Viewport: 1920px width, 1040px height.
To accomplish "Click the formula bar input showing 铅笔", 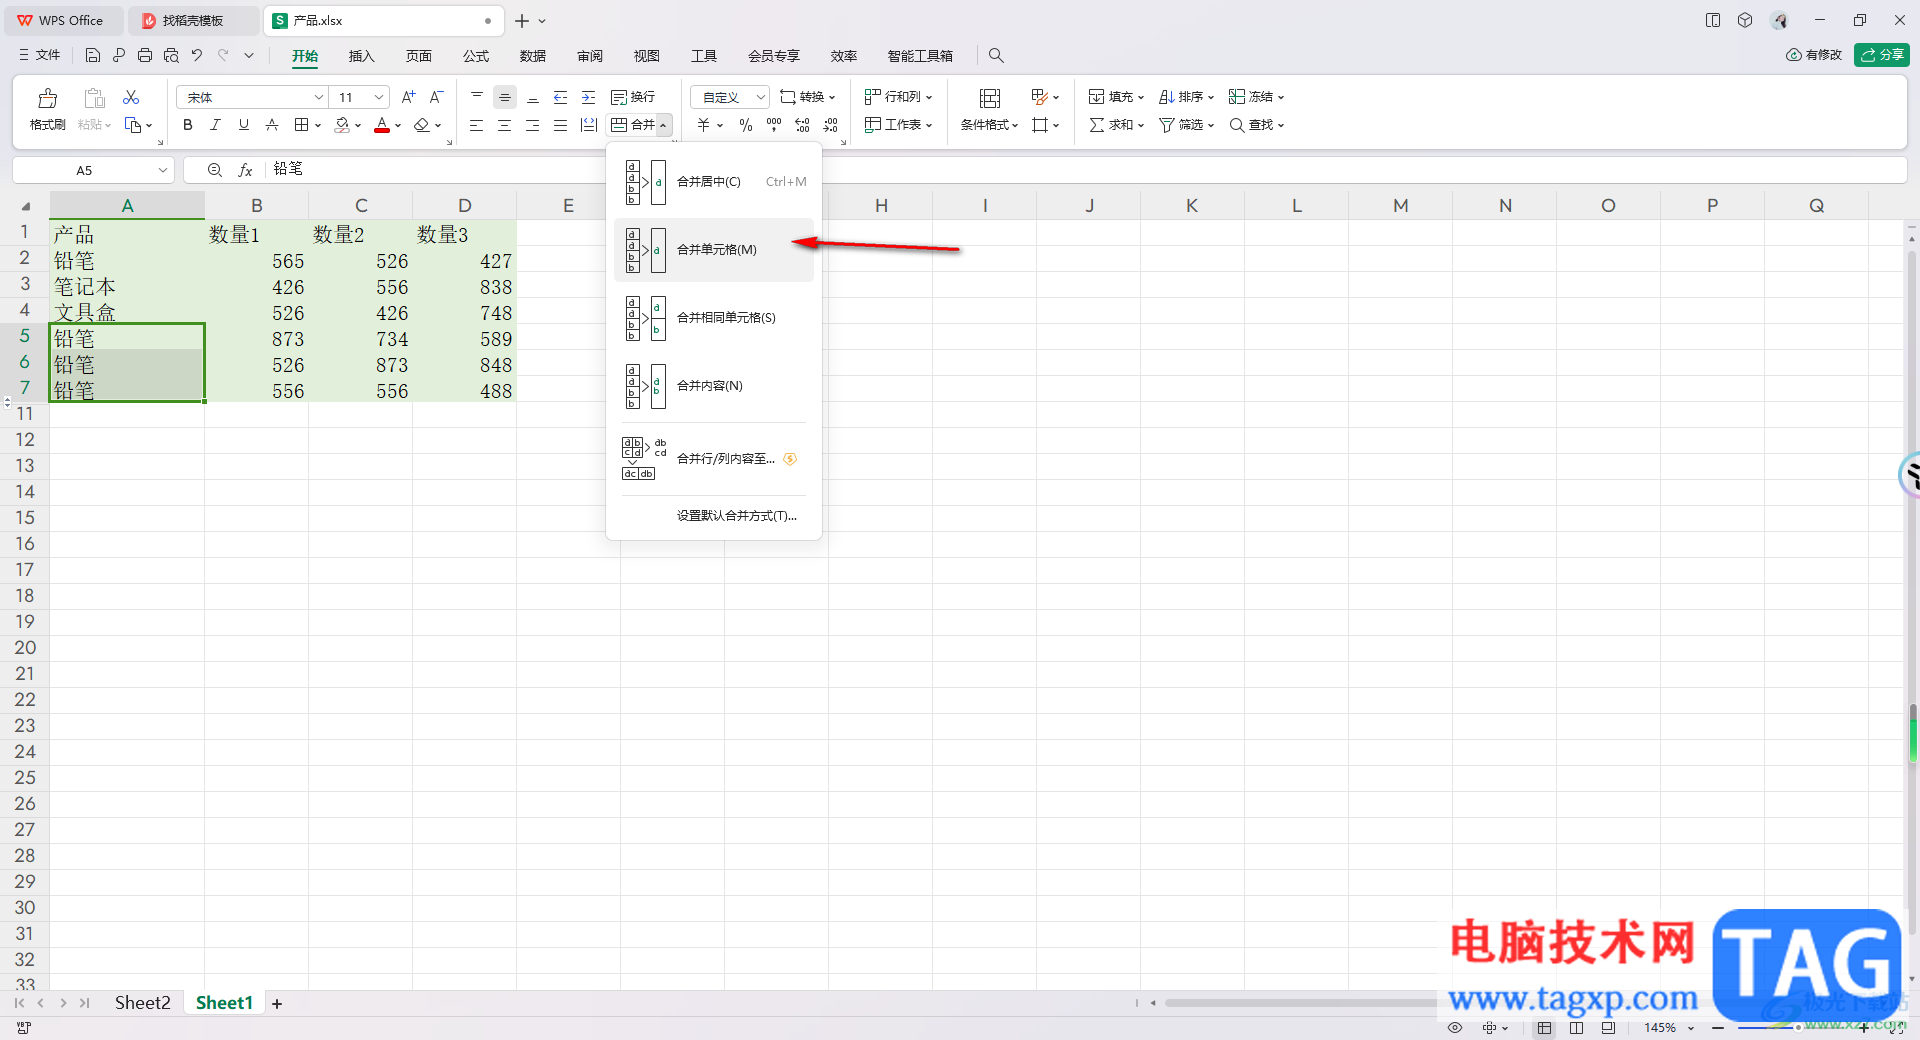I will [x=1085, y=170].
